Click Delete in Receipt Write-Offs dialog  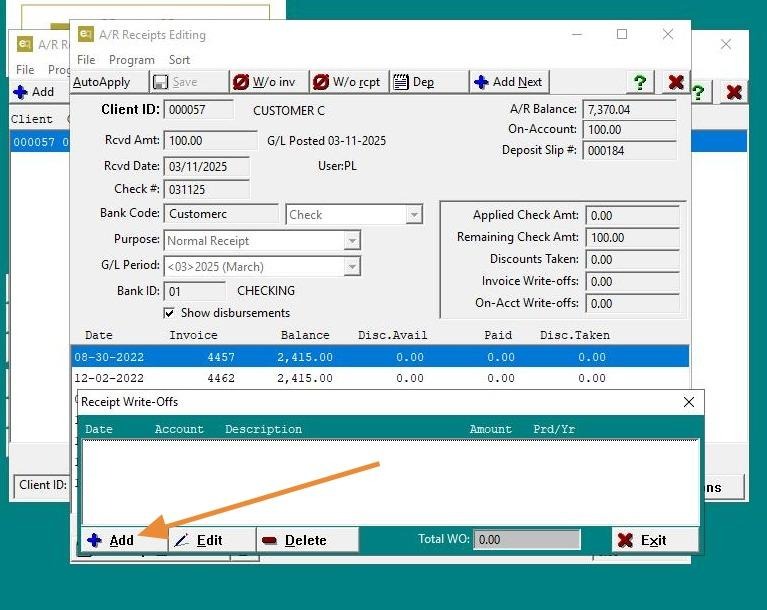308,540
